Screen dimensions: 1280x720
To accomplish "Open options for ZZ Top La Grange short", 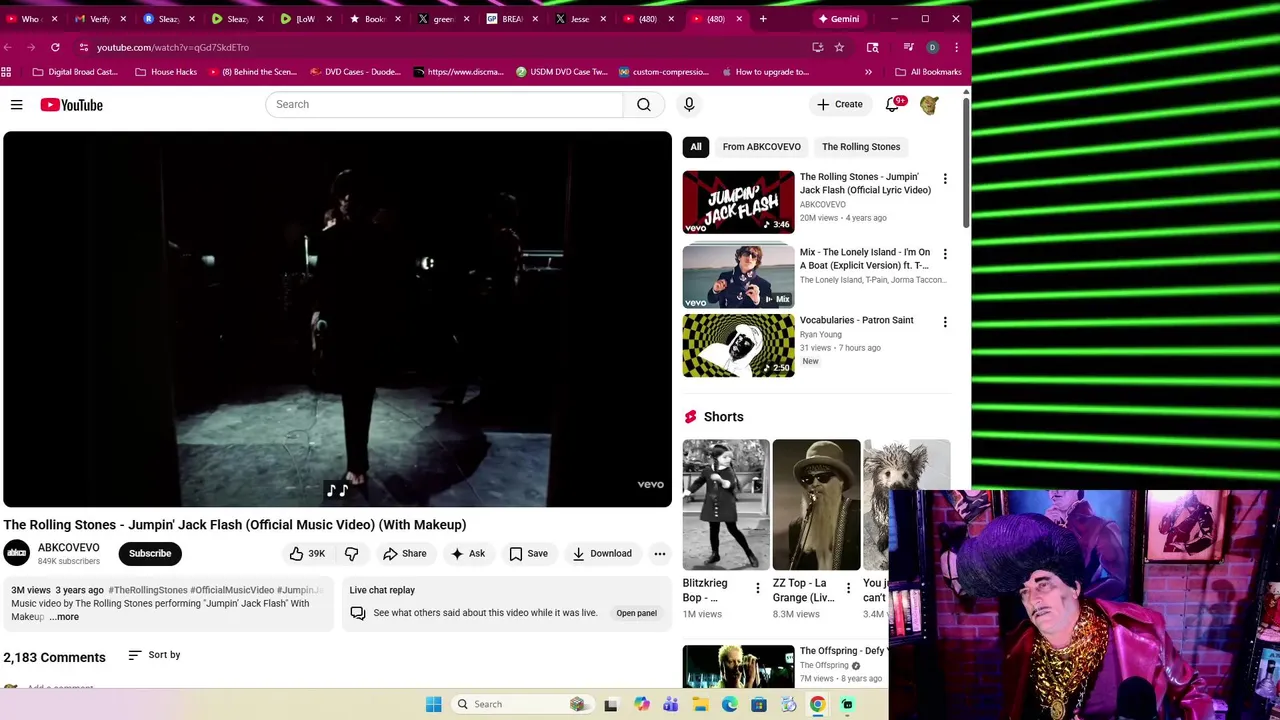I will click(848, 588).
